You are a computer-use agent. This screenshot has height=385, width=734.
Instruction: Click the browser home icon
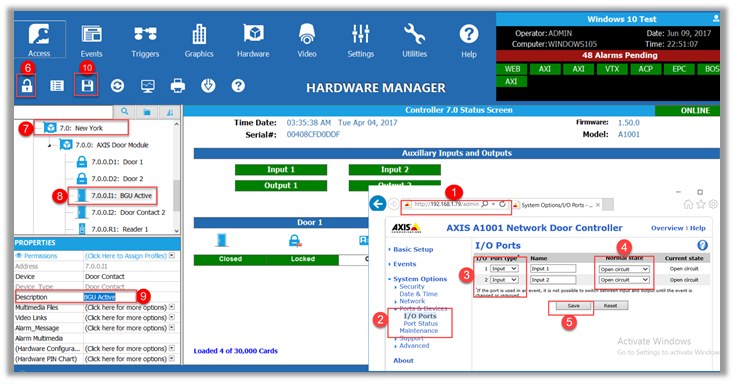(x=688, y=204)
